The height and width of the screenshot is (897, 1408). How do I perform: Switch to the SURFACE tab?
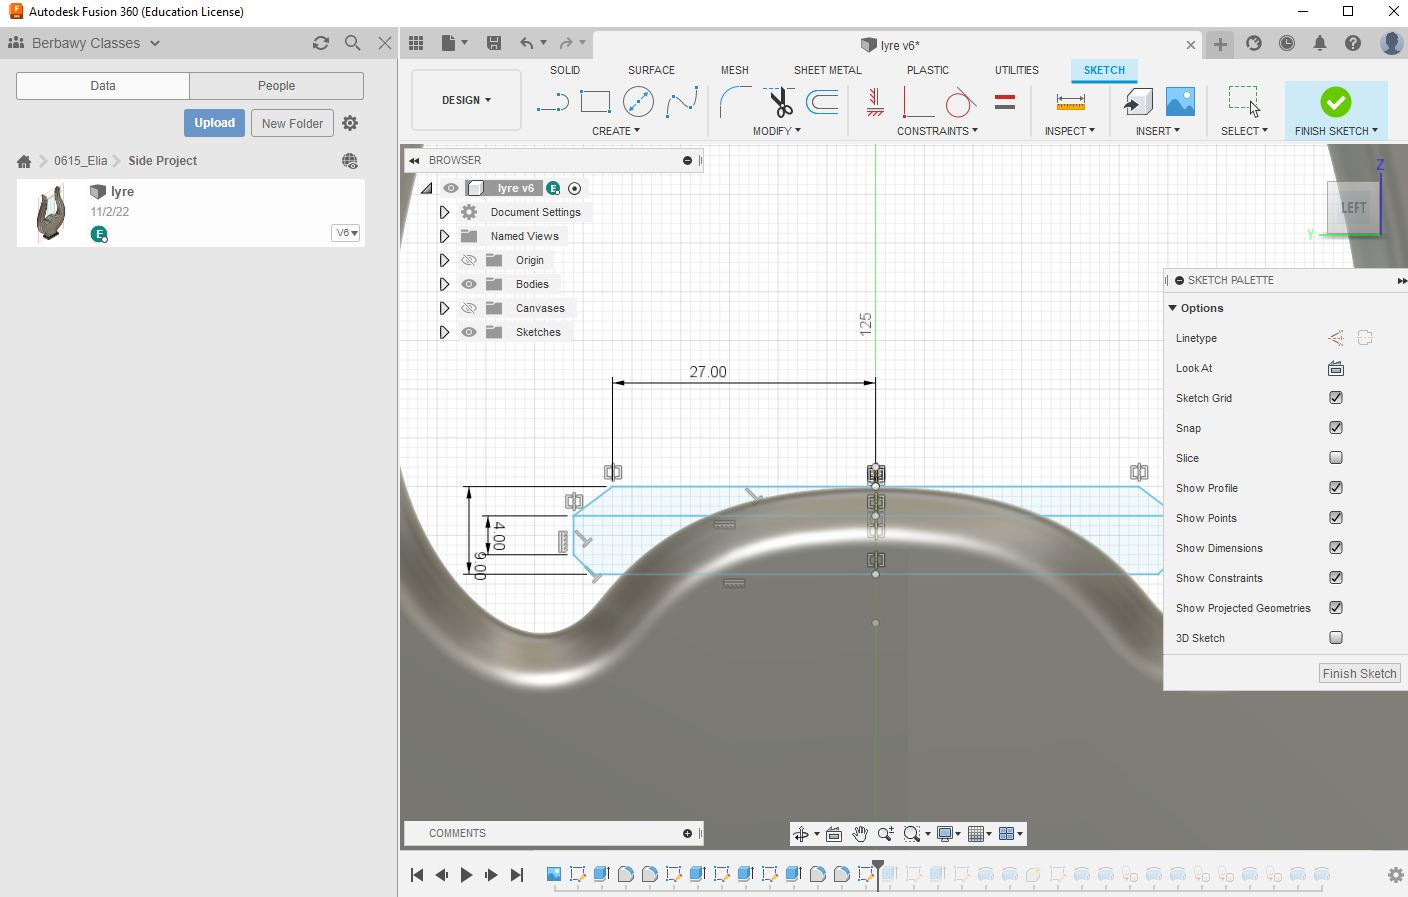651,70
